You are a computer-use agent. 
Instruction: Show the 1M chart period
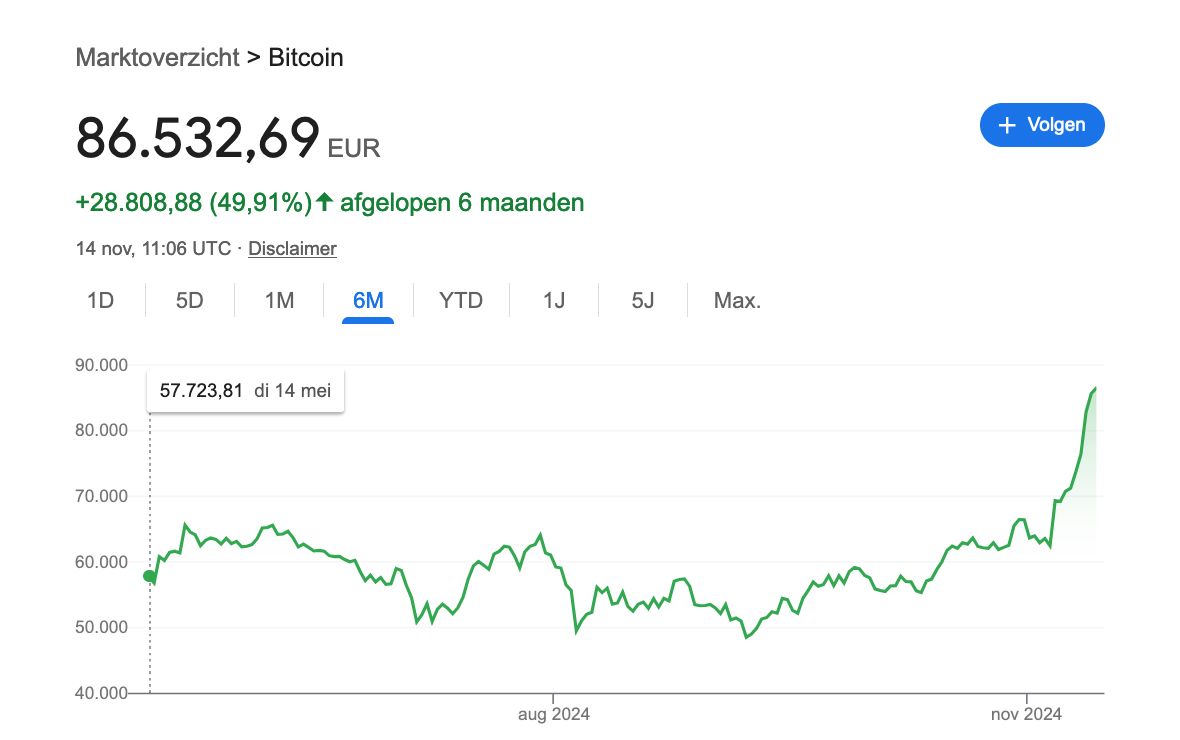pos(279,300)
